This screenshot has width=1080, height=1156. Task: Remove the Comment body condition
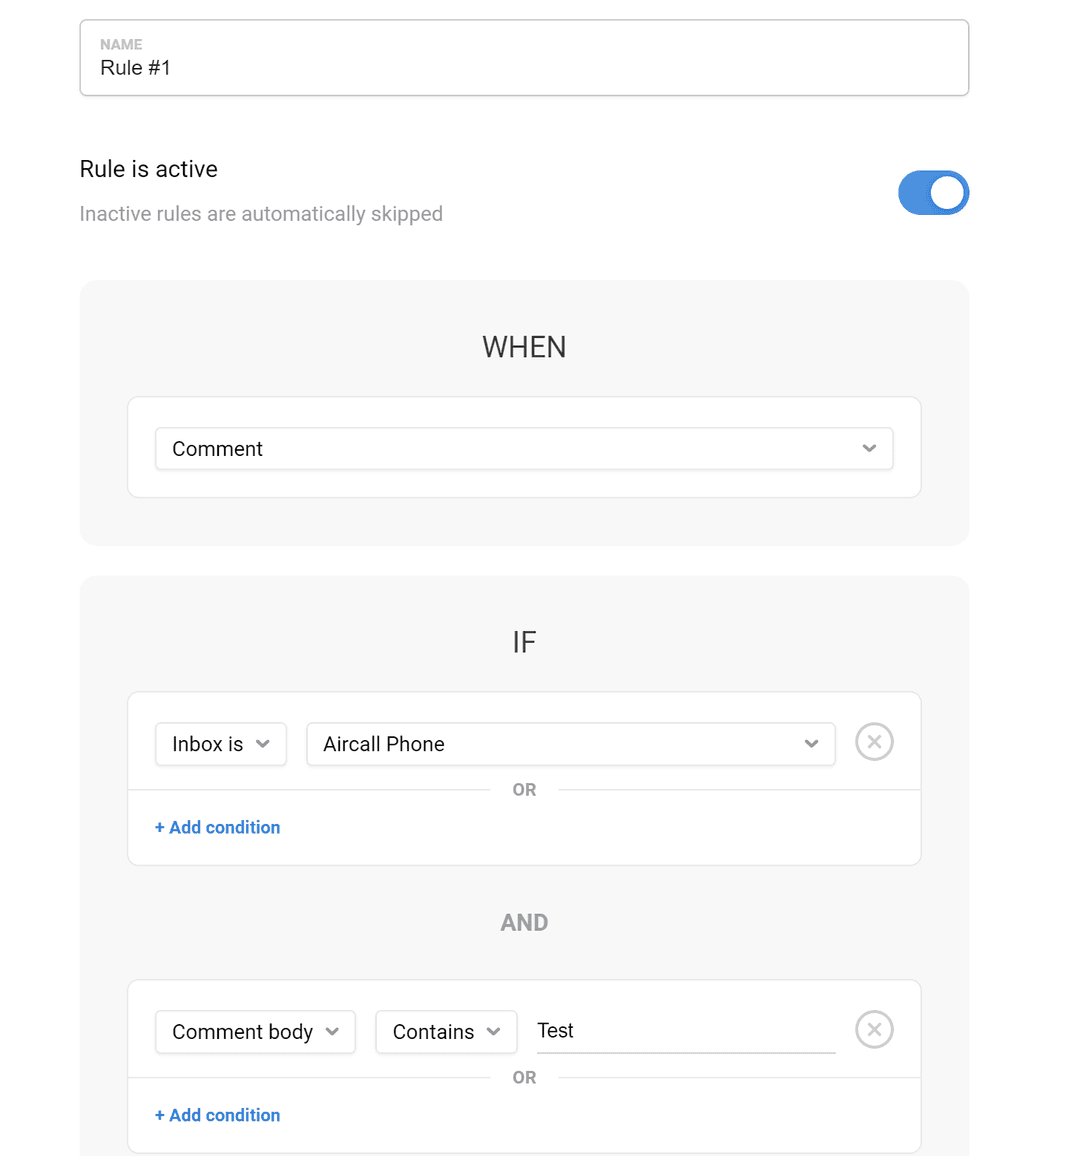click(874, 1030)
